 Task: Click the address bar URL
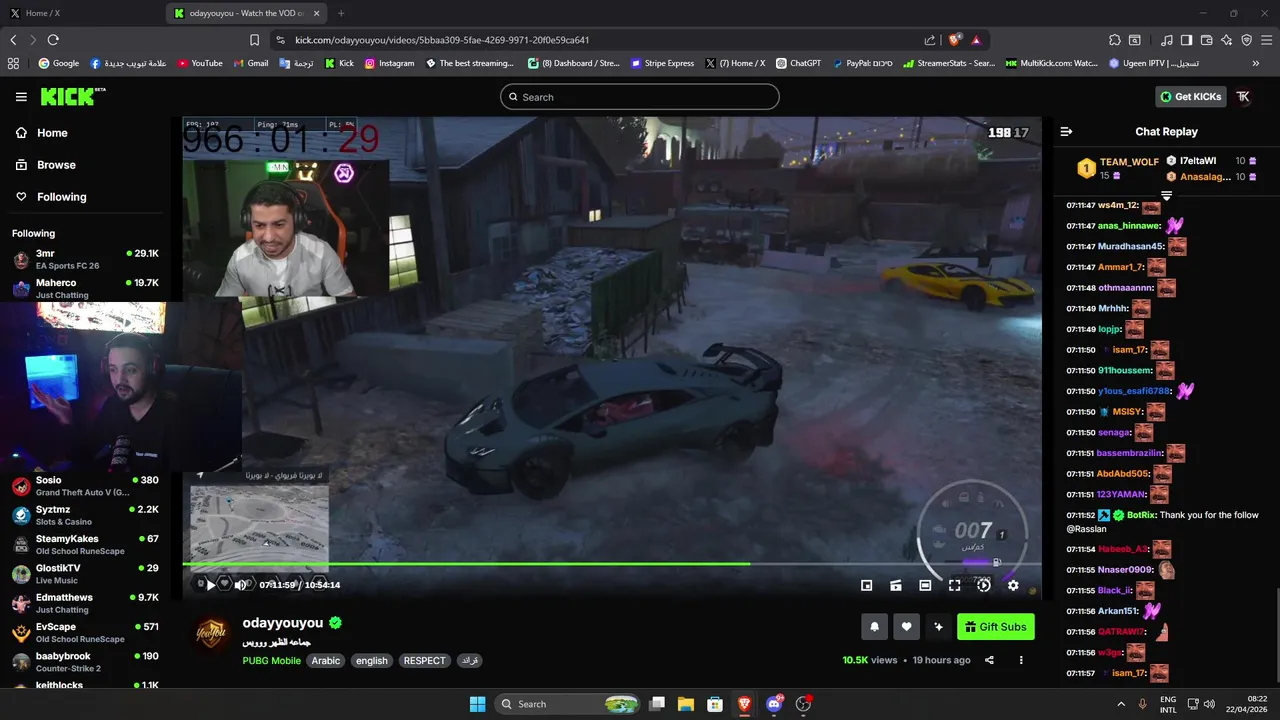tap(442, 40)
